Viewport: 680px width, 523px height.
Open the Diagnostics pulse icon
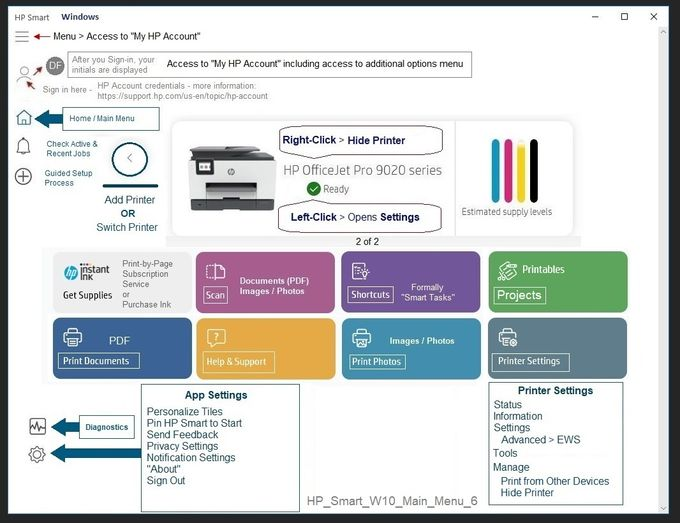click(37, 427)
